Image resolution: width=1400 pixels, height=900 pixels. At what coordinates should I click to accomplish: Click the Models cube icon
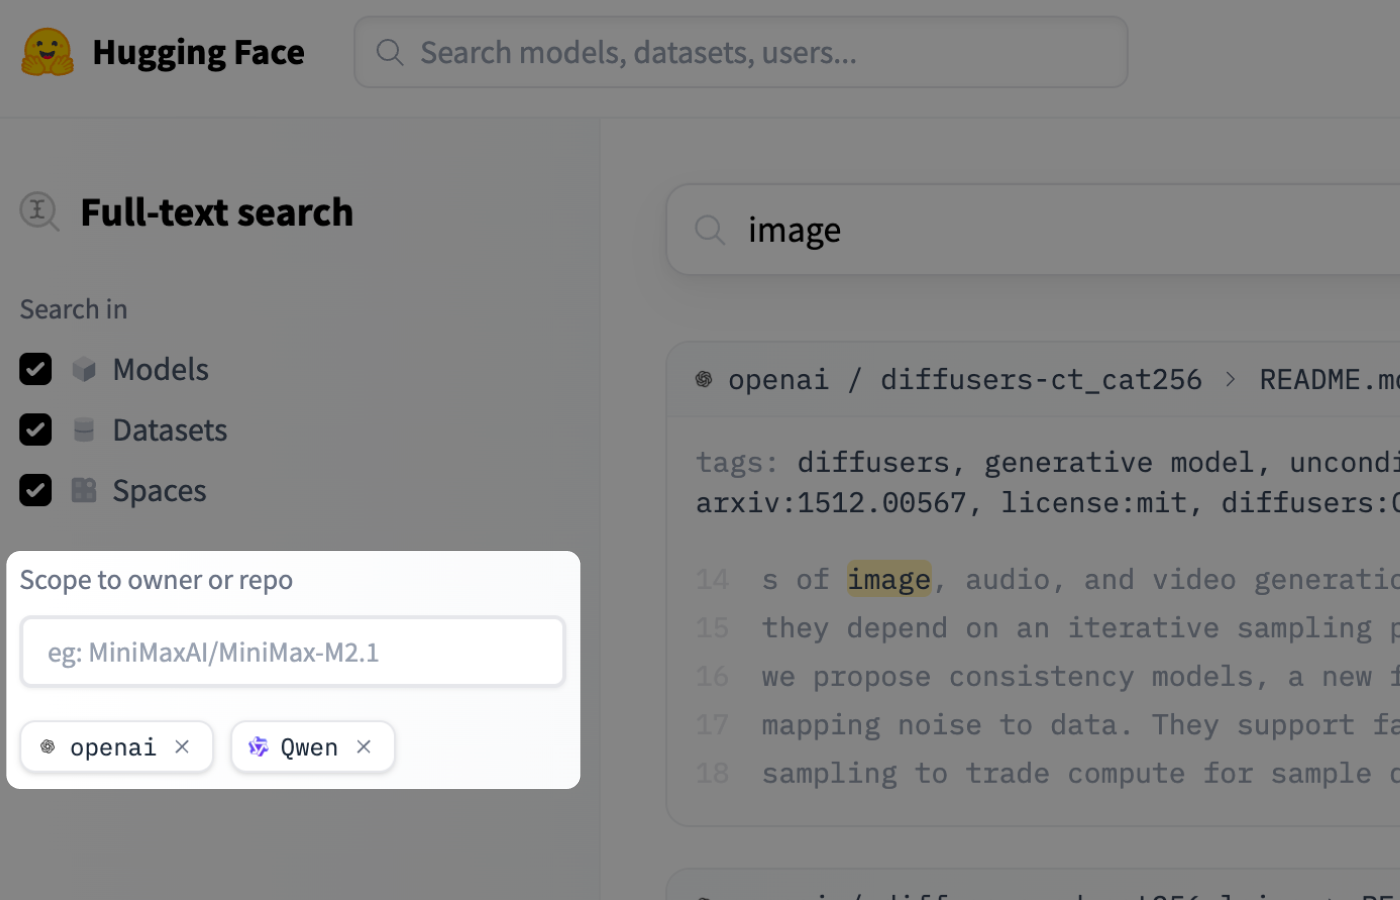(84, 370)
